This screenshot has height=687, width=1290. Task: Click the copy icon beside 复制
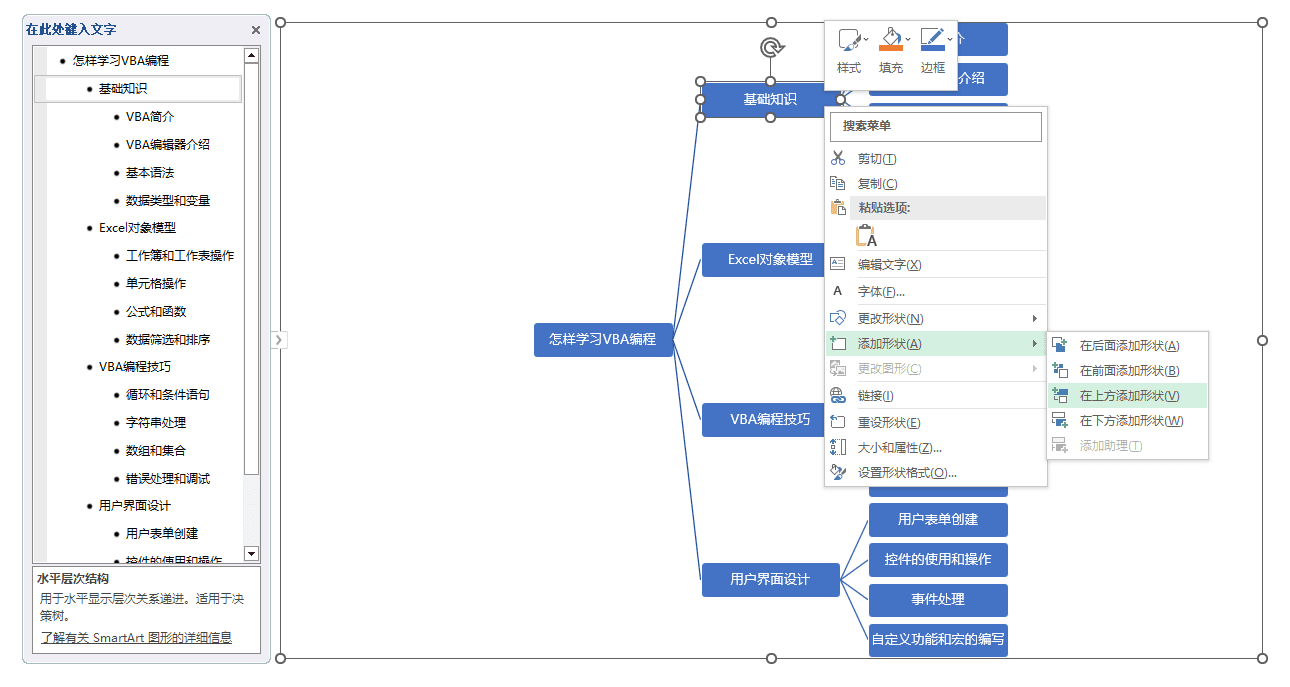click(838, 183)
